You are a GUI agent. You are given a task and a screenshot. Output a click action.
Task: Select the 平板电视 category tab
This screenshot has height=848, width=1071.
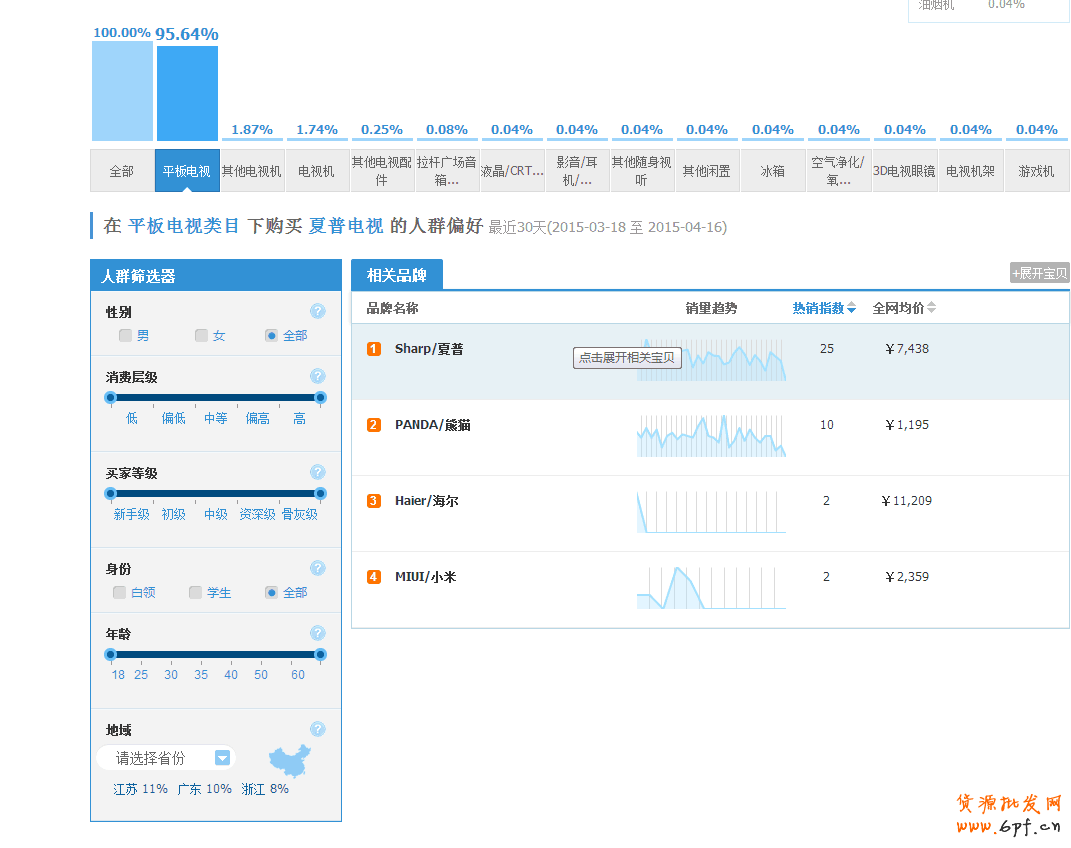187,171
